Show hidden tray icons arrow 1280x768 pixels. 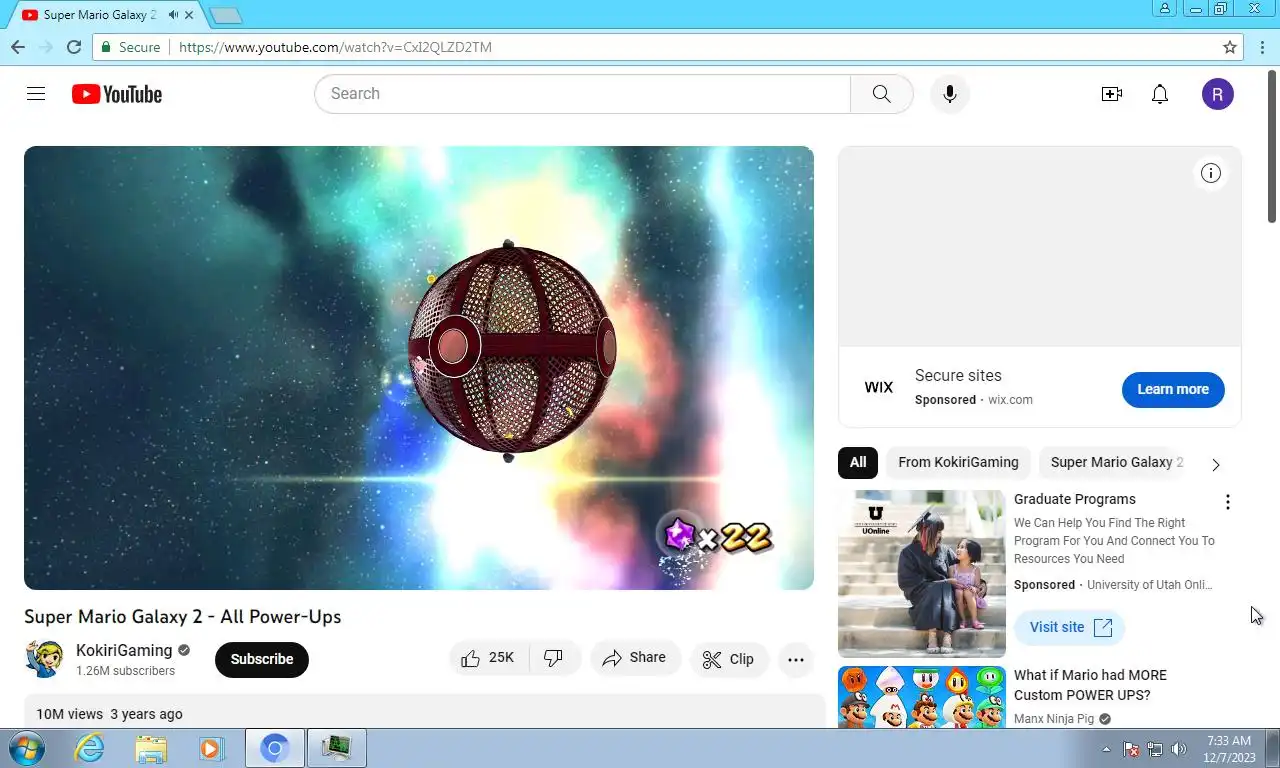1106,749
